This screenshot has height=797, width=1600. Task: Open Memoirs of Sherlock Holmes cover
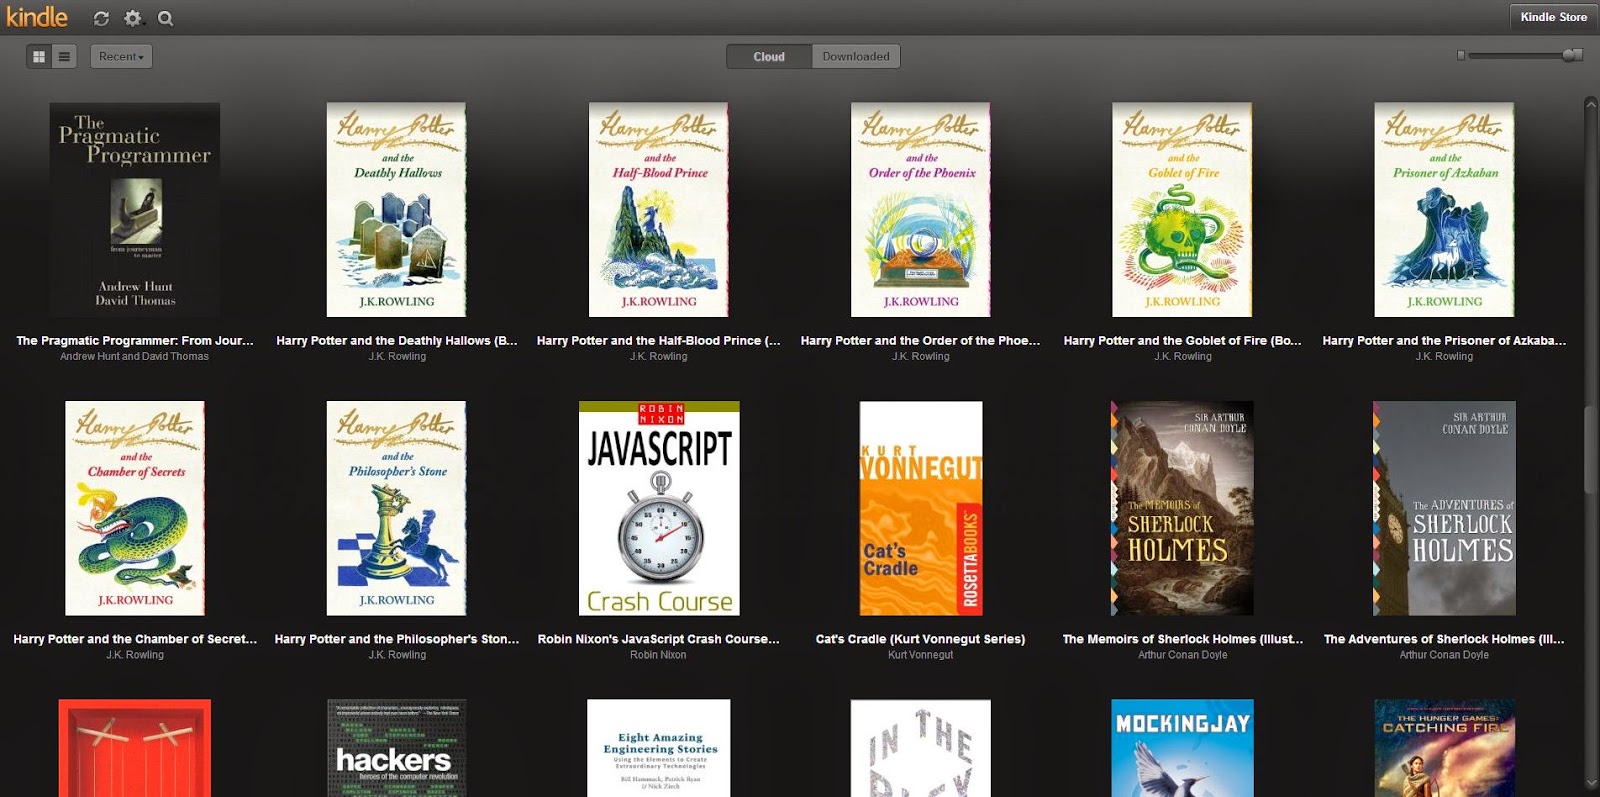pyautogui.click(x=1183, y=508)
